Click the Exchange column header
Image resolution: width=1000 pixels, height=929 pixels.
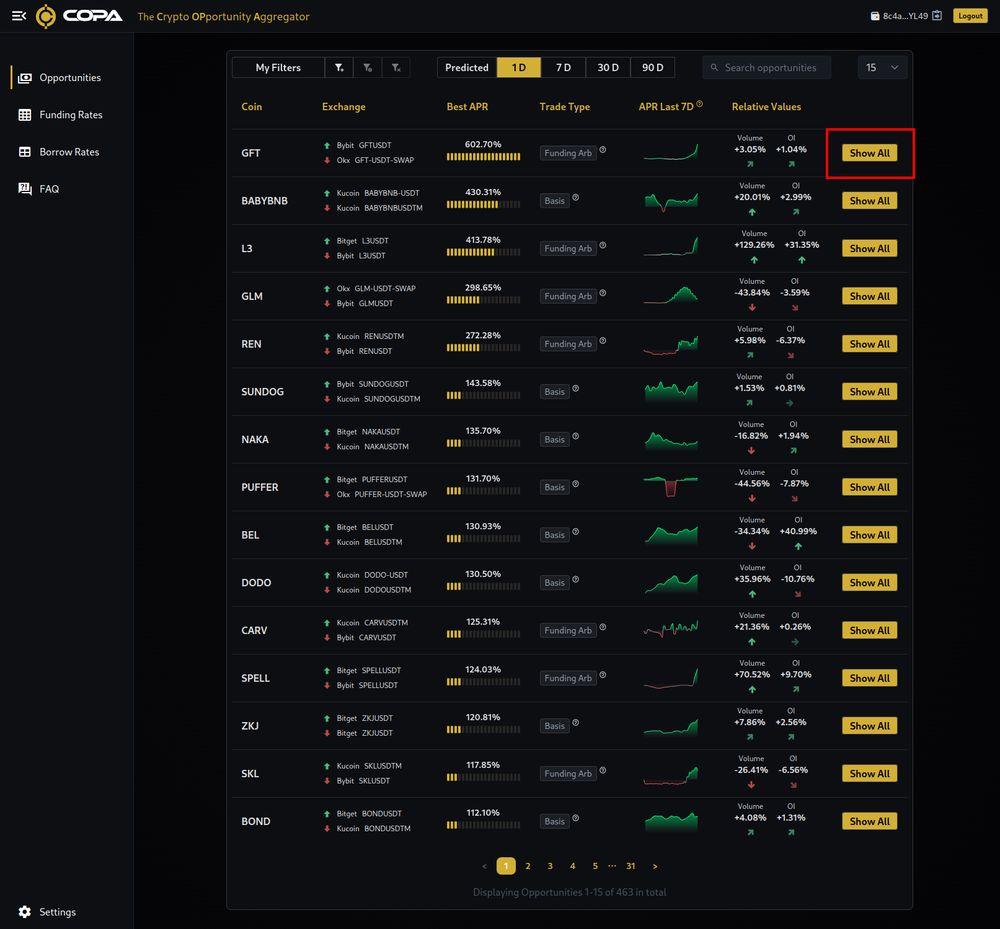click(343, 106)
